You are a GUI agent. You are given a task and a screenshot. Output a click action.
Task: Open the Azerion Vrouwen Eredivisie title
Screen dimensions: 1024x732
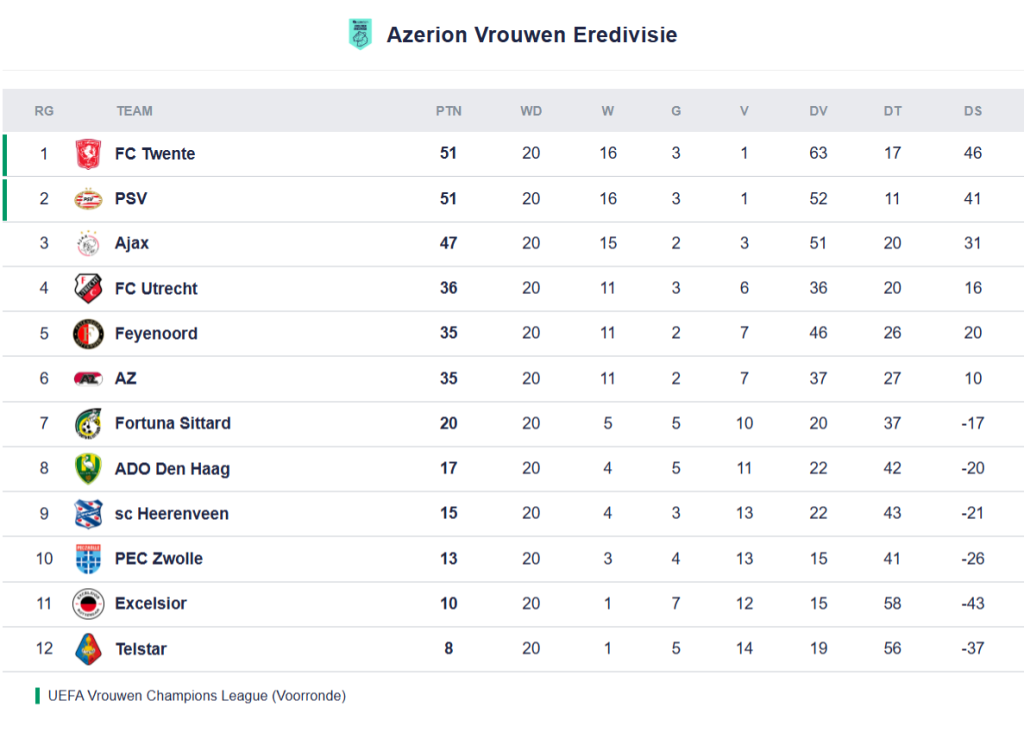tap(531, 35)
